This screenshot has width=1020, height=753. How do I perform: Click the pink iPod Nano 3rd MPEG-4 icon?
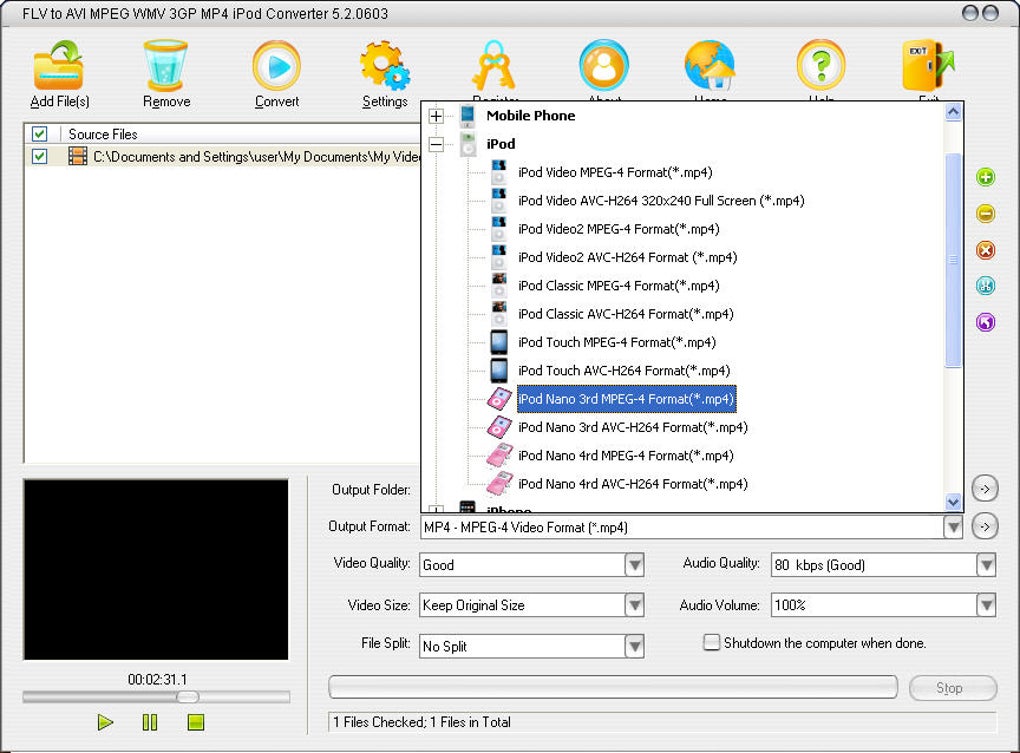tap(499, 399)
